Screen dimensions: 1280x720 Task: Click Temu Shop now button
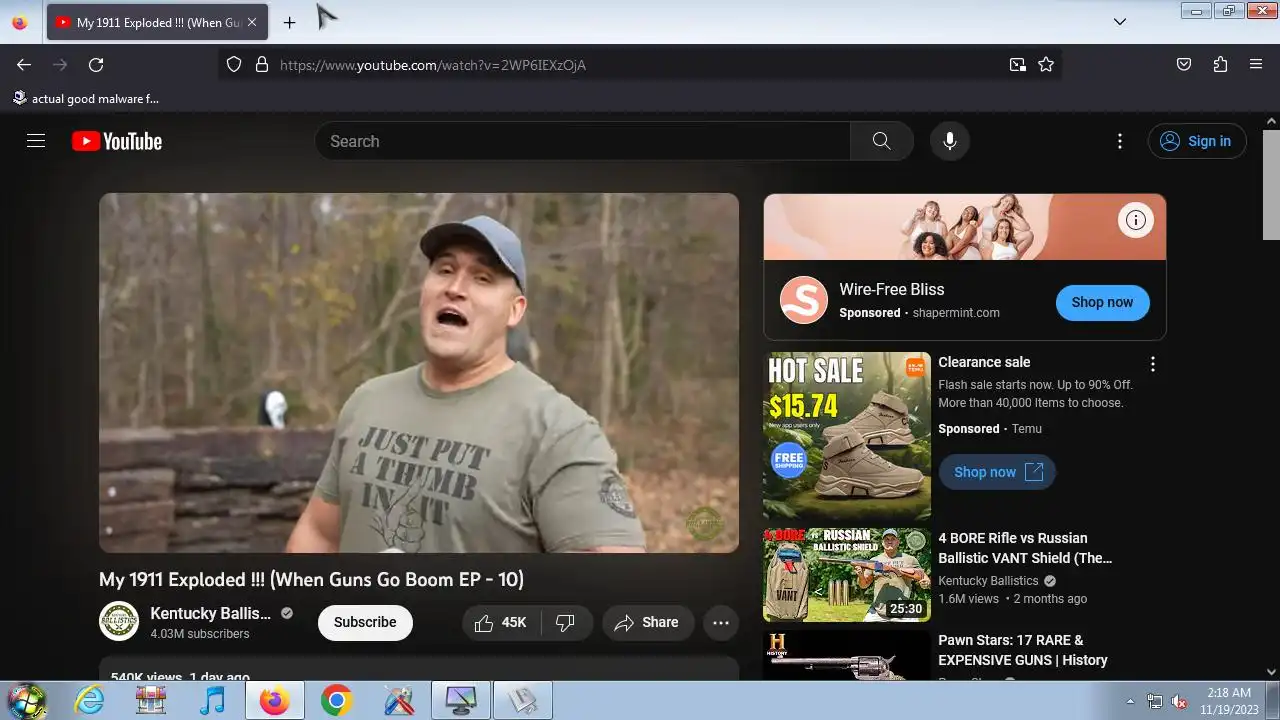997,472
